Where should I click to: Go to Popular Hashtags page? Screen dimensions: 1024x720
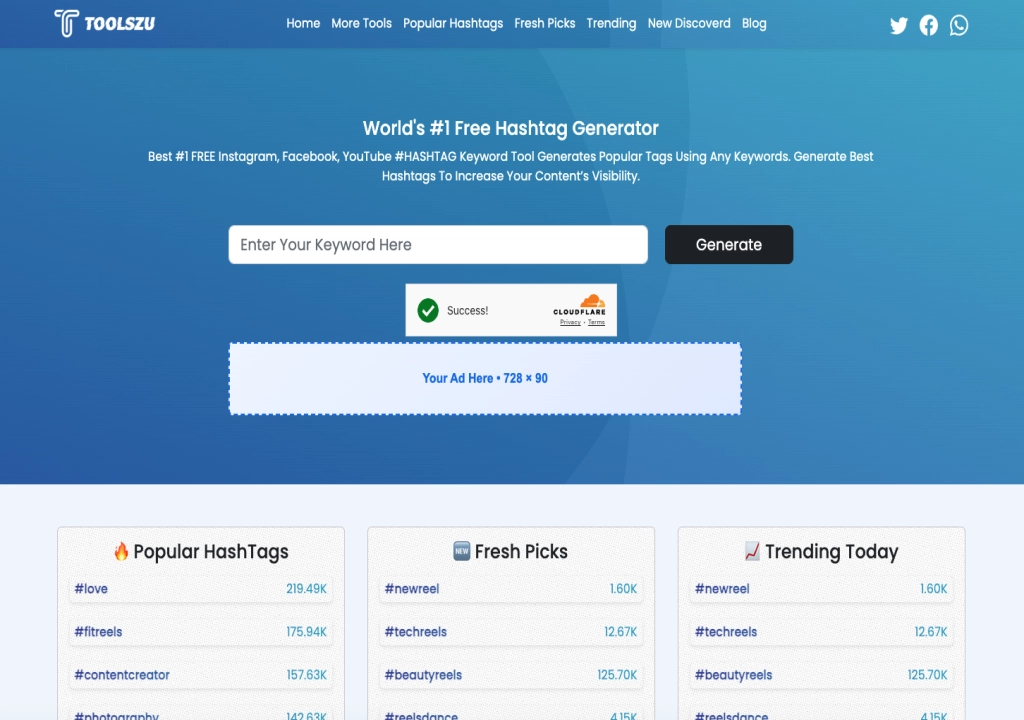pos(453,23)
